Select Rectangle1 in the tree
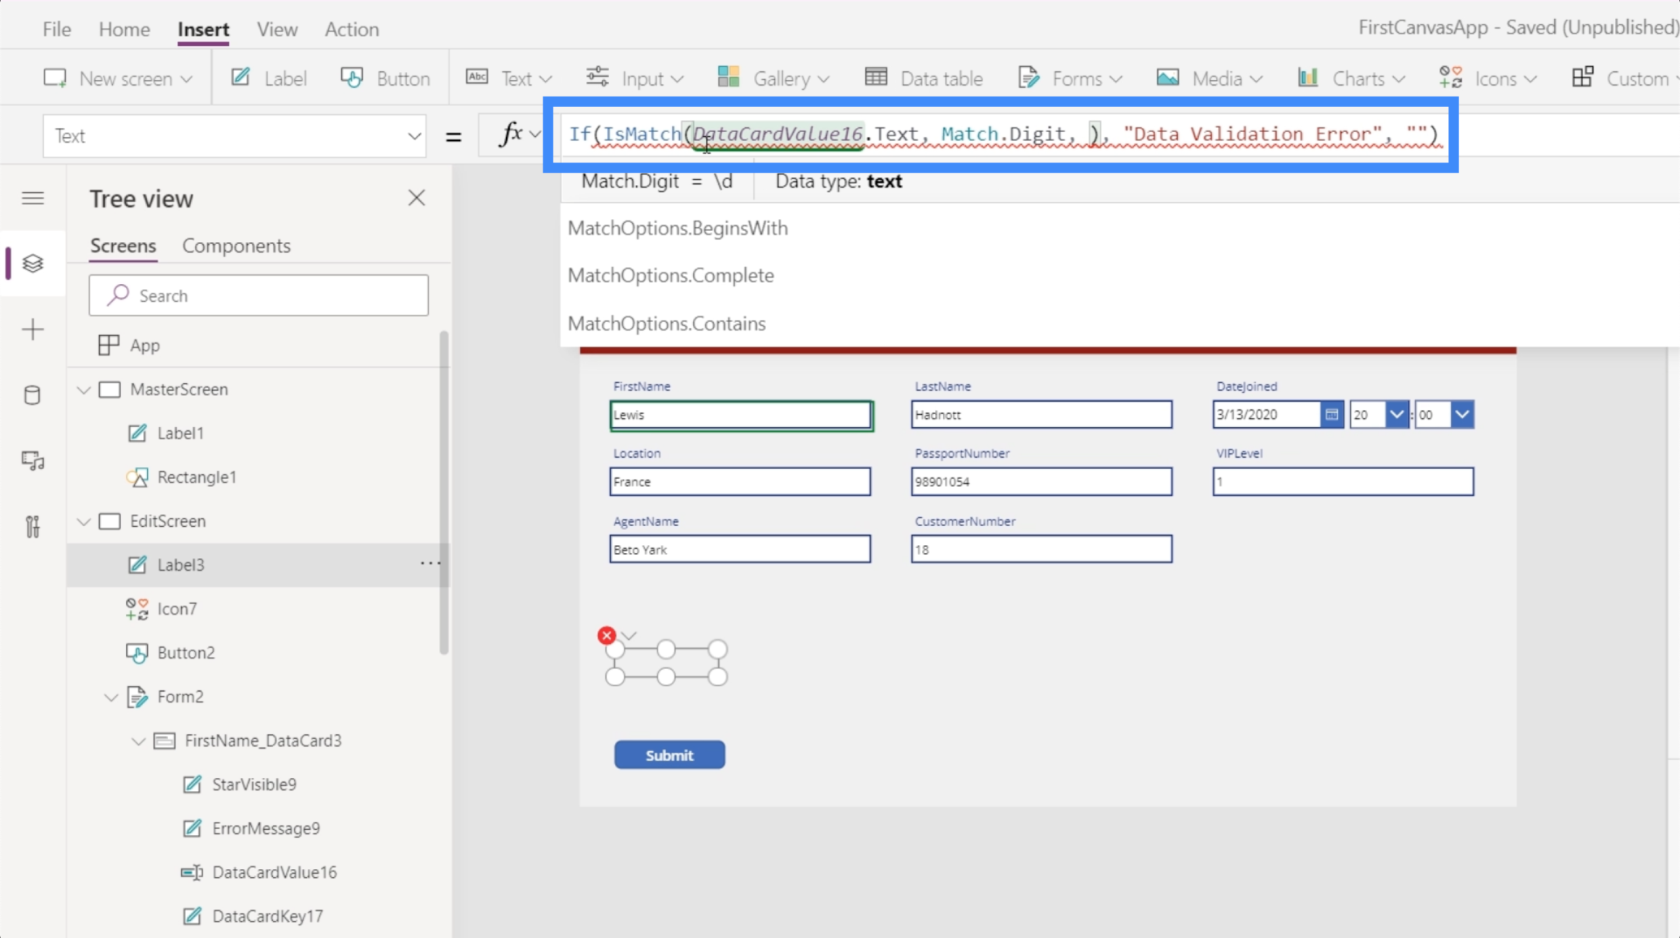 [197, 477]
